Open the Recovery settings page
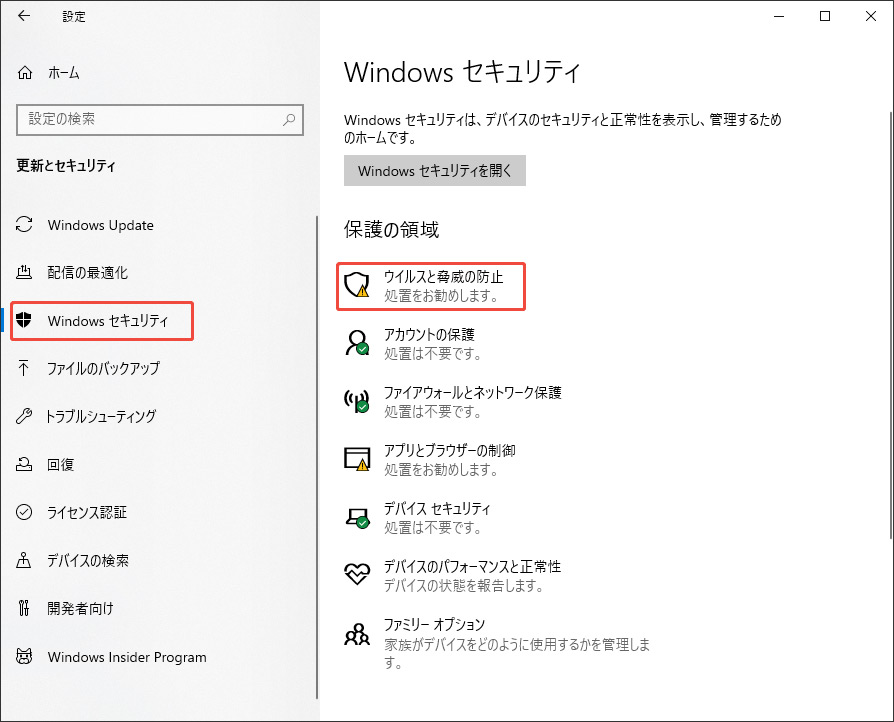The image size is (894, 722). click(24, 465)
